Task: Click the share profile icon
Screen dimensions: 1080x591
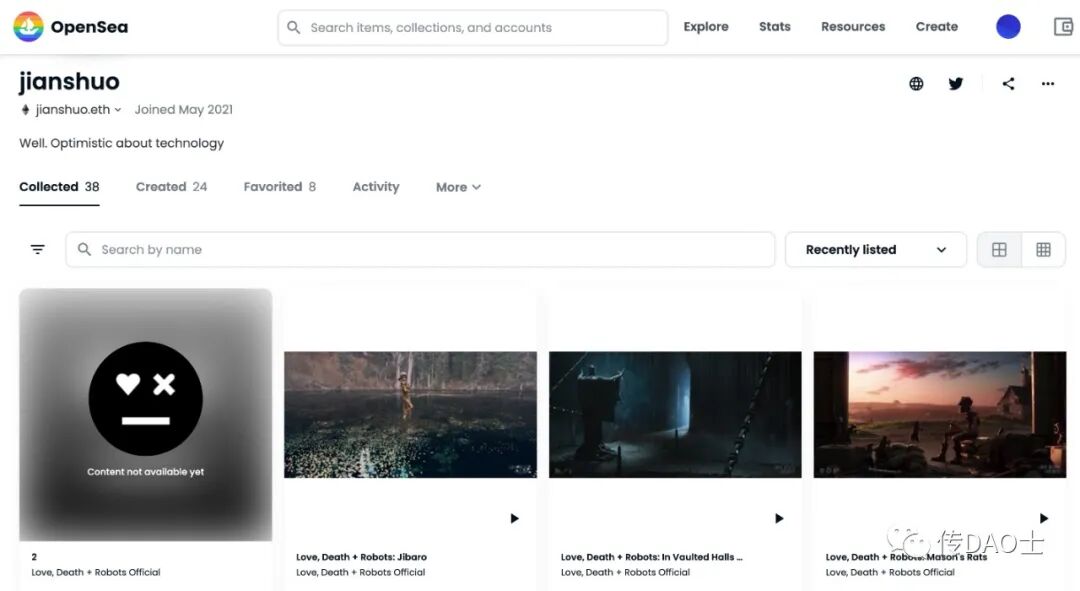Action: (x=1008, y=84)
